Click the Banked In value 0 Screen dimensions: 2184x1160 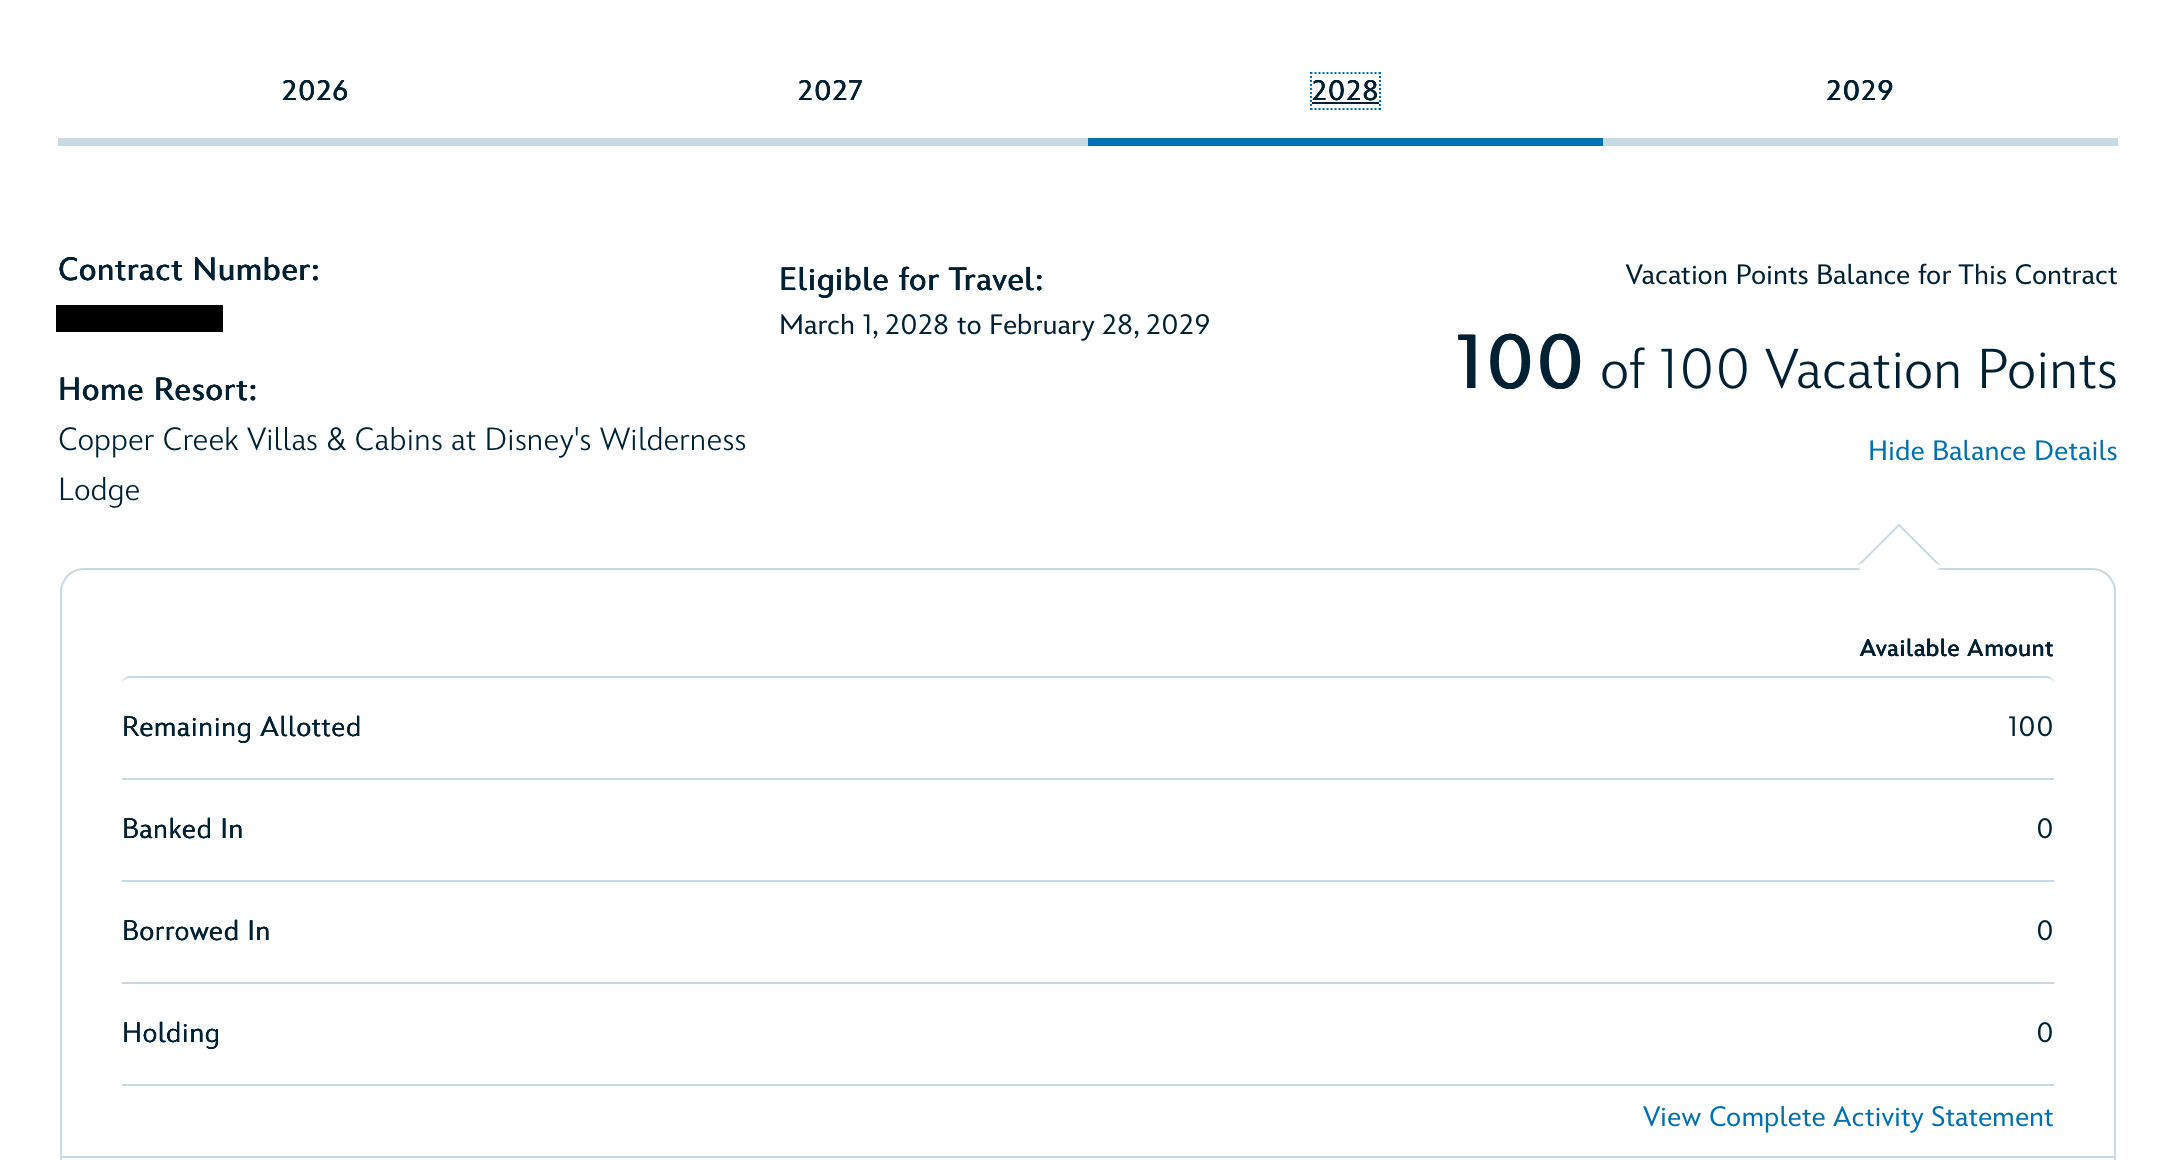[2045, 829]
